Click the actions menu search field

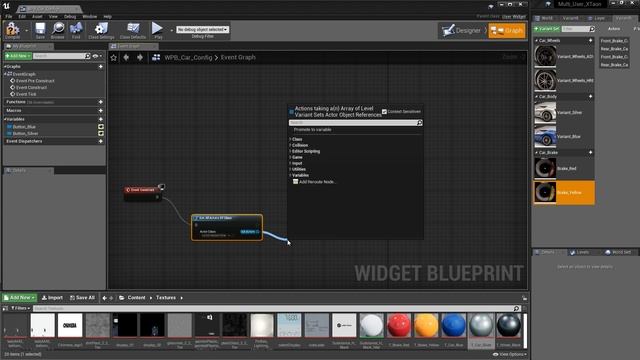pyautogui.click(x=355, y=122)
